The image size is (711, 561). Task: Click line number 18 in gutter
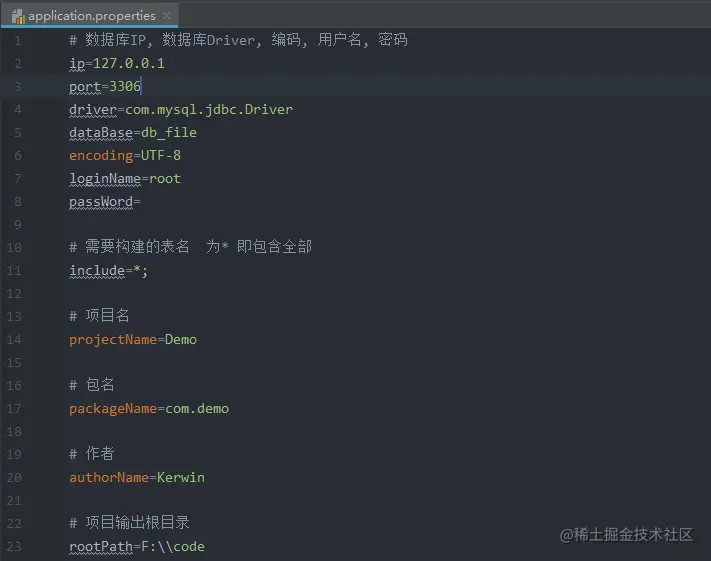pos(14,431)
